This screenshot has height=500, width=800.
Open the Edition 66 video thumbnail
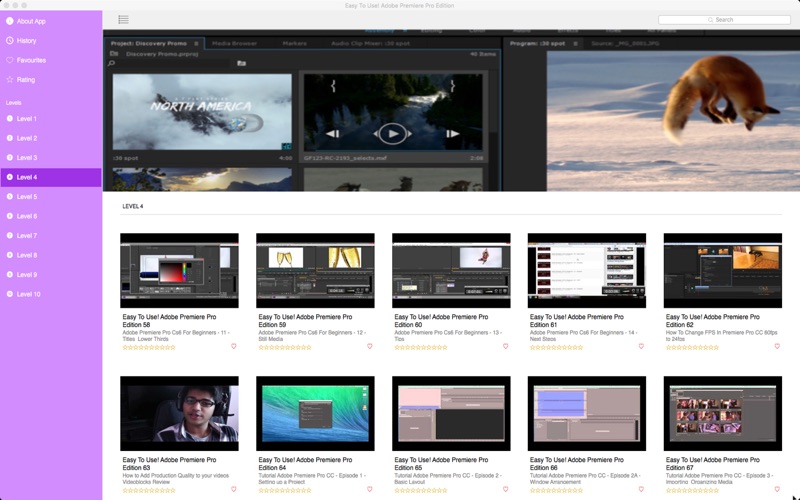point(587,413)
